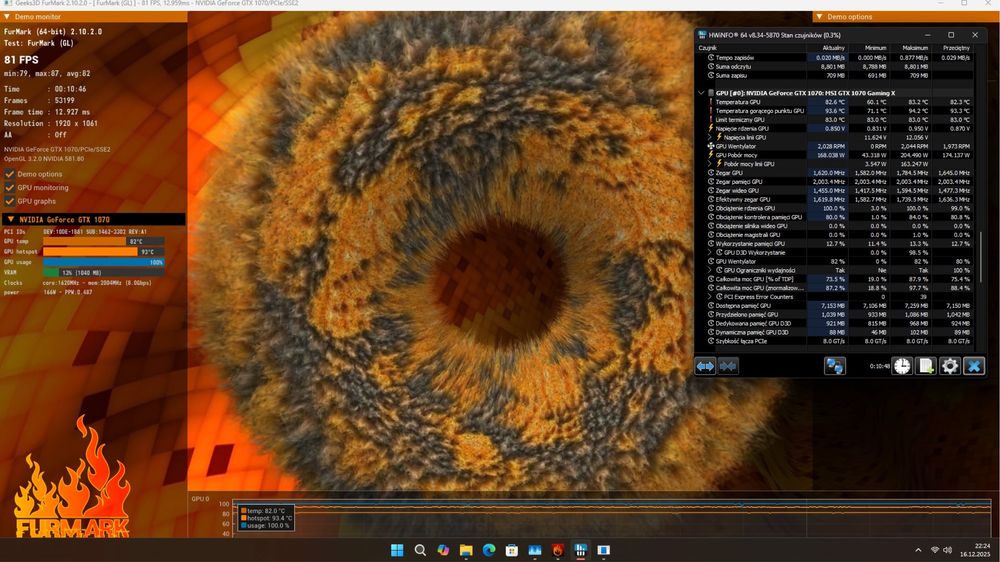Click HWiNFO expand-columns arrows button
The image size is (1000, 562).
705,366
